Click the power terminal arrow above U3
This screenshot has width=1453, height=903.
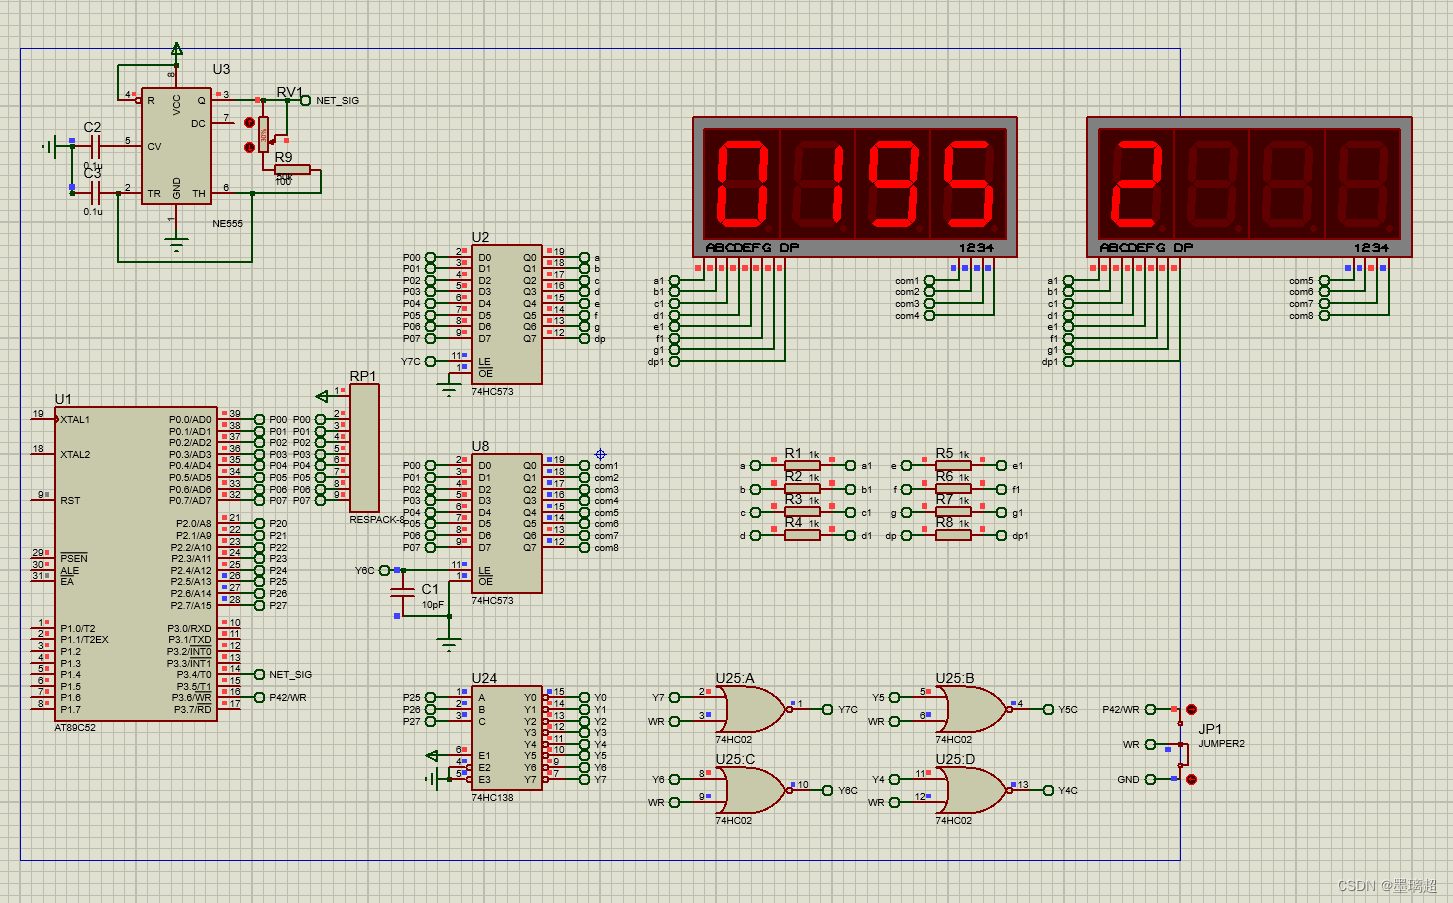pyautogui.click(x=177, y=48)
